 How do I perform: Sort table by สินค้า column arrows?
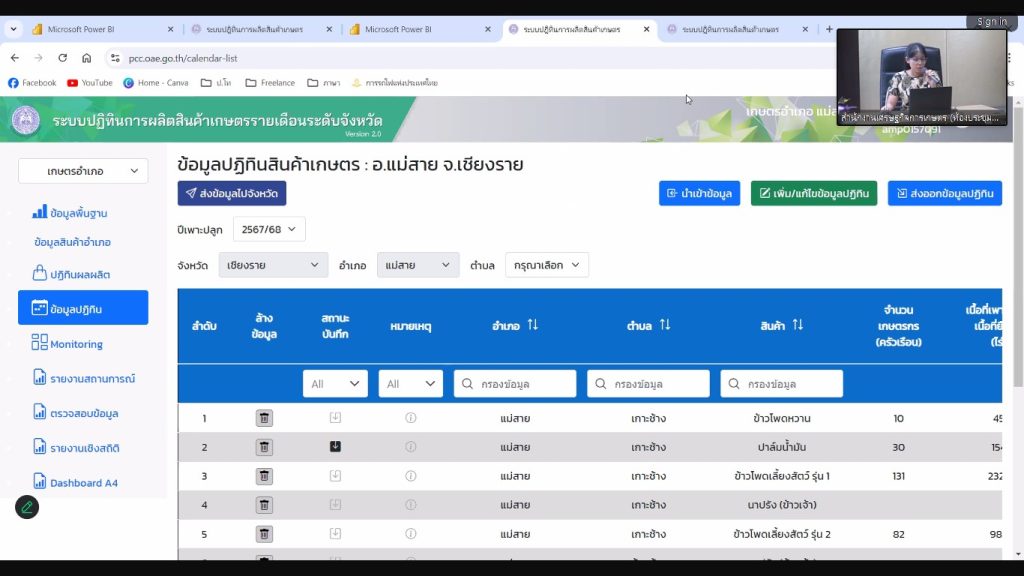798,325
